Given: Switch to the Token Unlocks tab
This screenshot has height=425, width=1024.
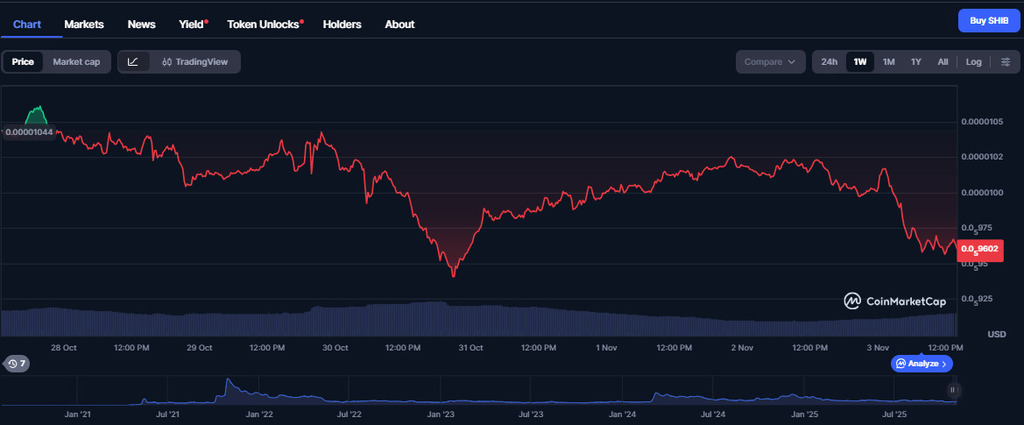Looking at the screenshot, I should point(264,24).
